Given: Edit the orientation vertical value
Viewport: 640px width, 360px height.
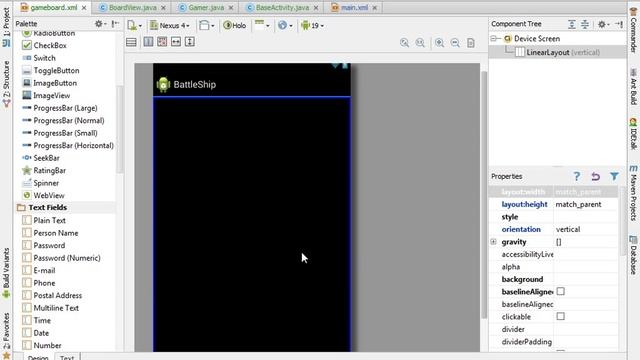Looking at the screenshot, I should [x=585, y=229].
